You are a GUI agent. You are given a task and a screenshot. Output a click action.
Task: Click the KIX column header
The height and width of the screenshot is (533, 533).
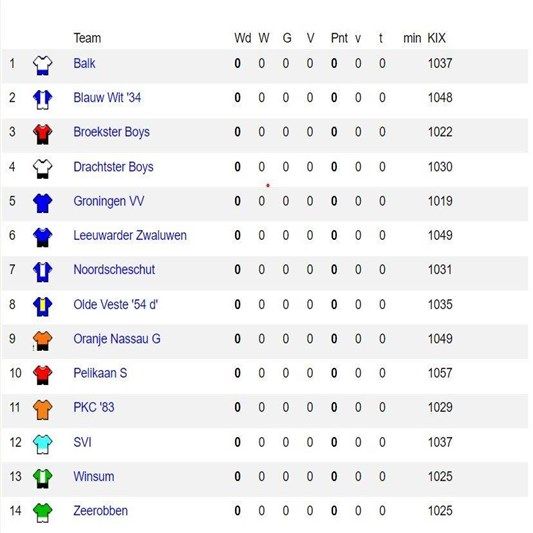click(x=436, y=38)
